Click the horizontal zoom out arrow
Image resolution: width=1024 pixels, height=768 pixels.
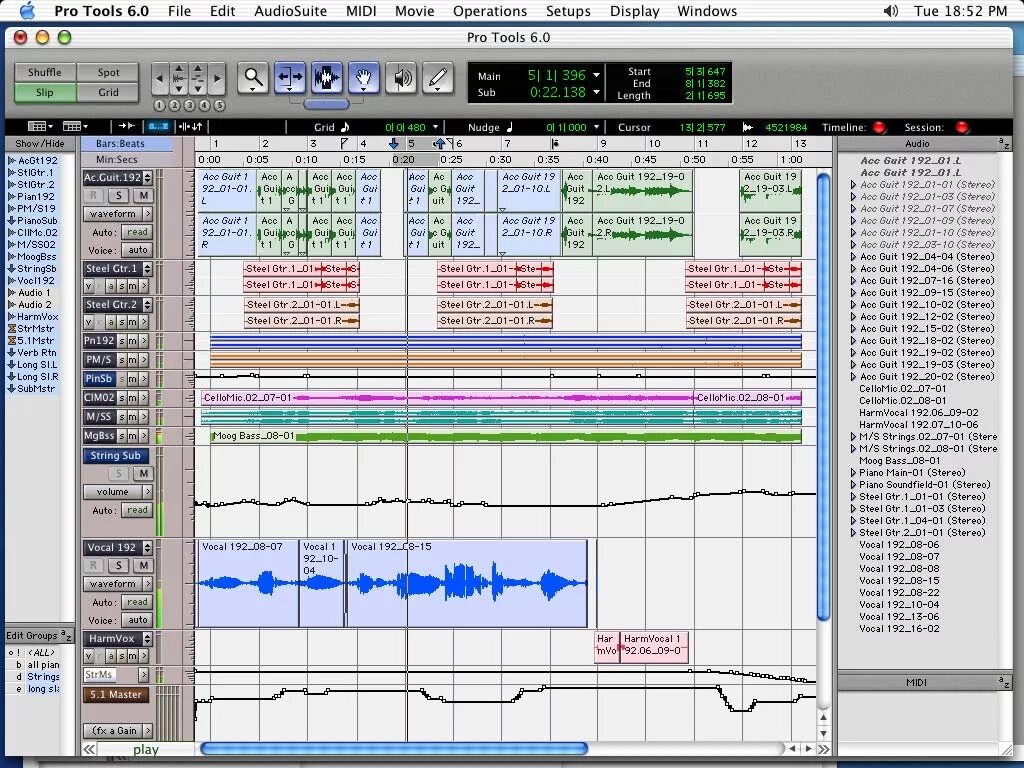[x=159, y=79]
